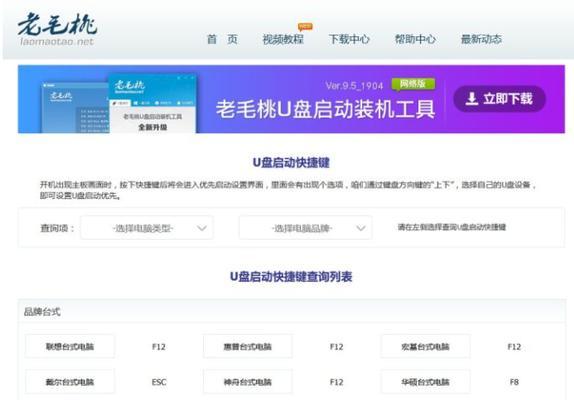Click F12 next to 宏基台式电脑

[514, 347]
